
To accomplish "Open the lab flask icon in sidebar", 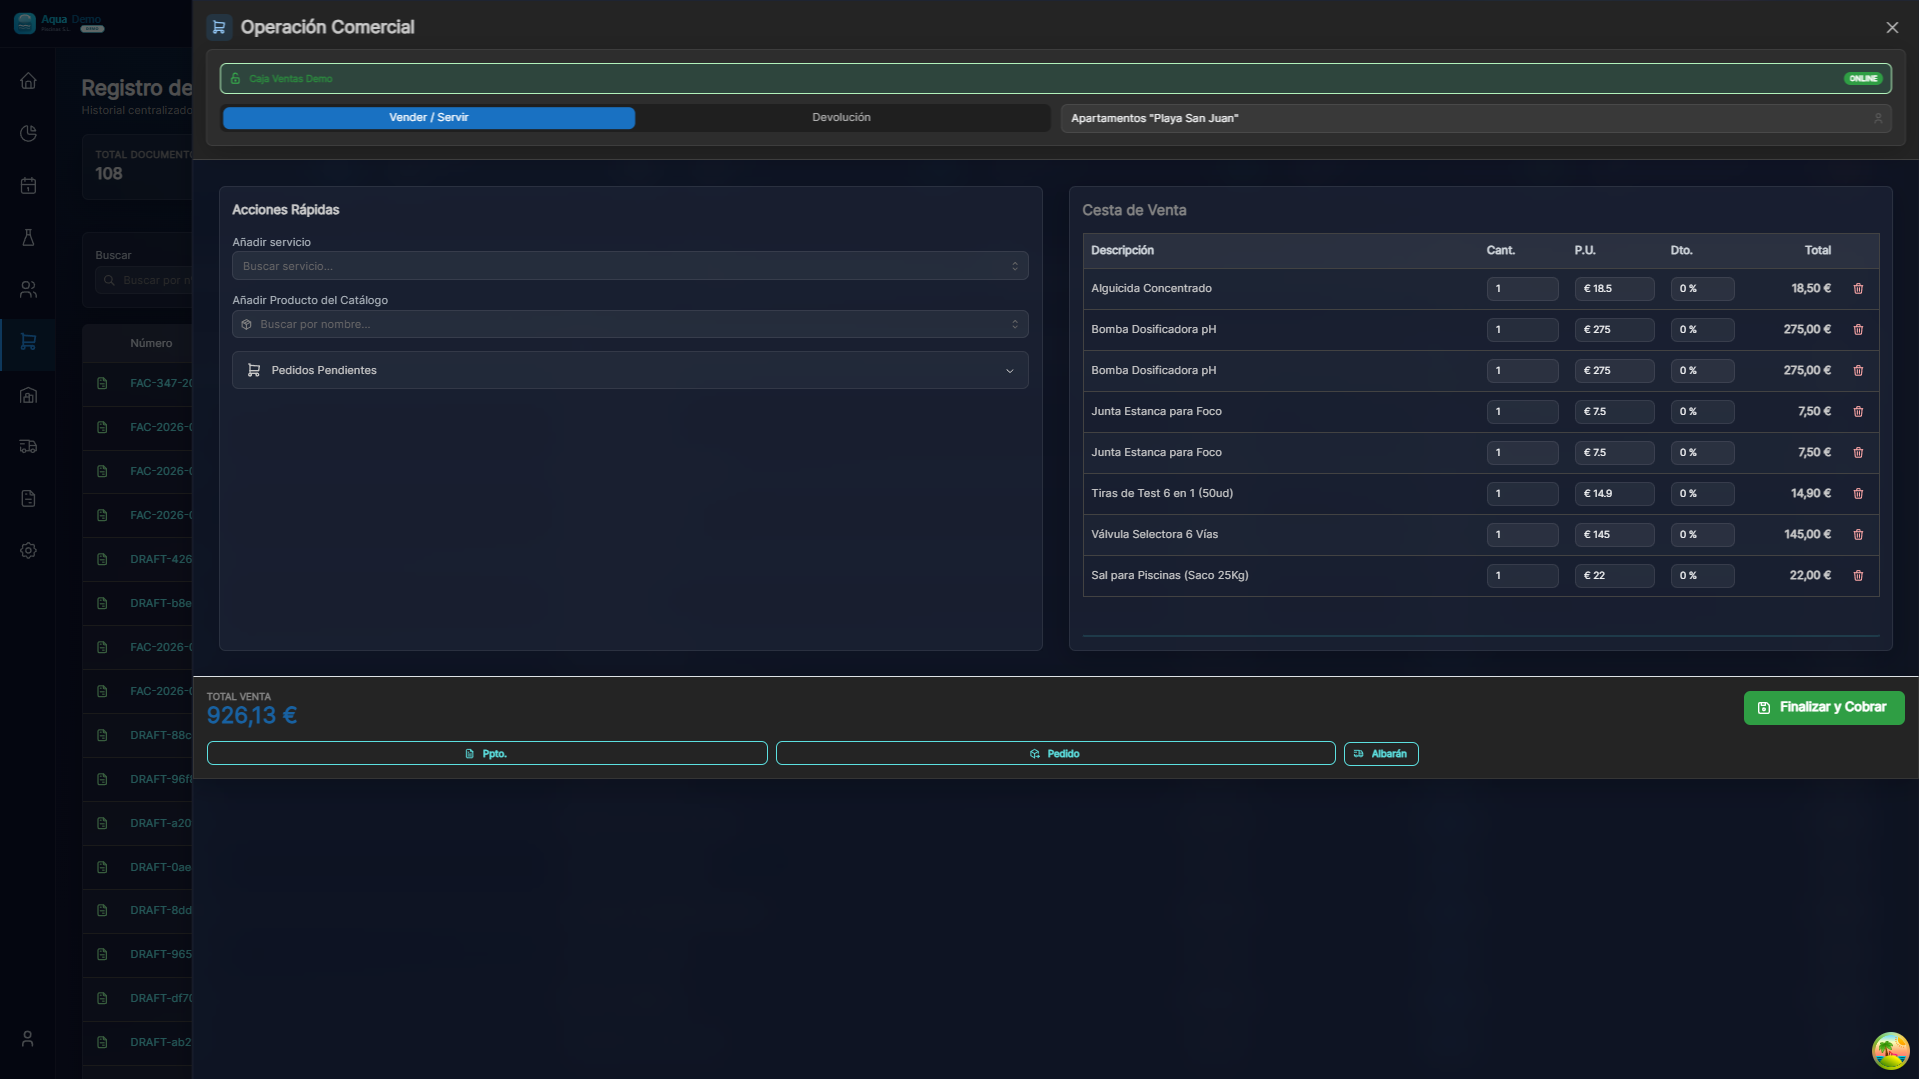I will [28, 237].
